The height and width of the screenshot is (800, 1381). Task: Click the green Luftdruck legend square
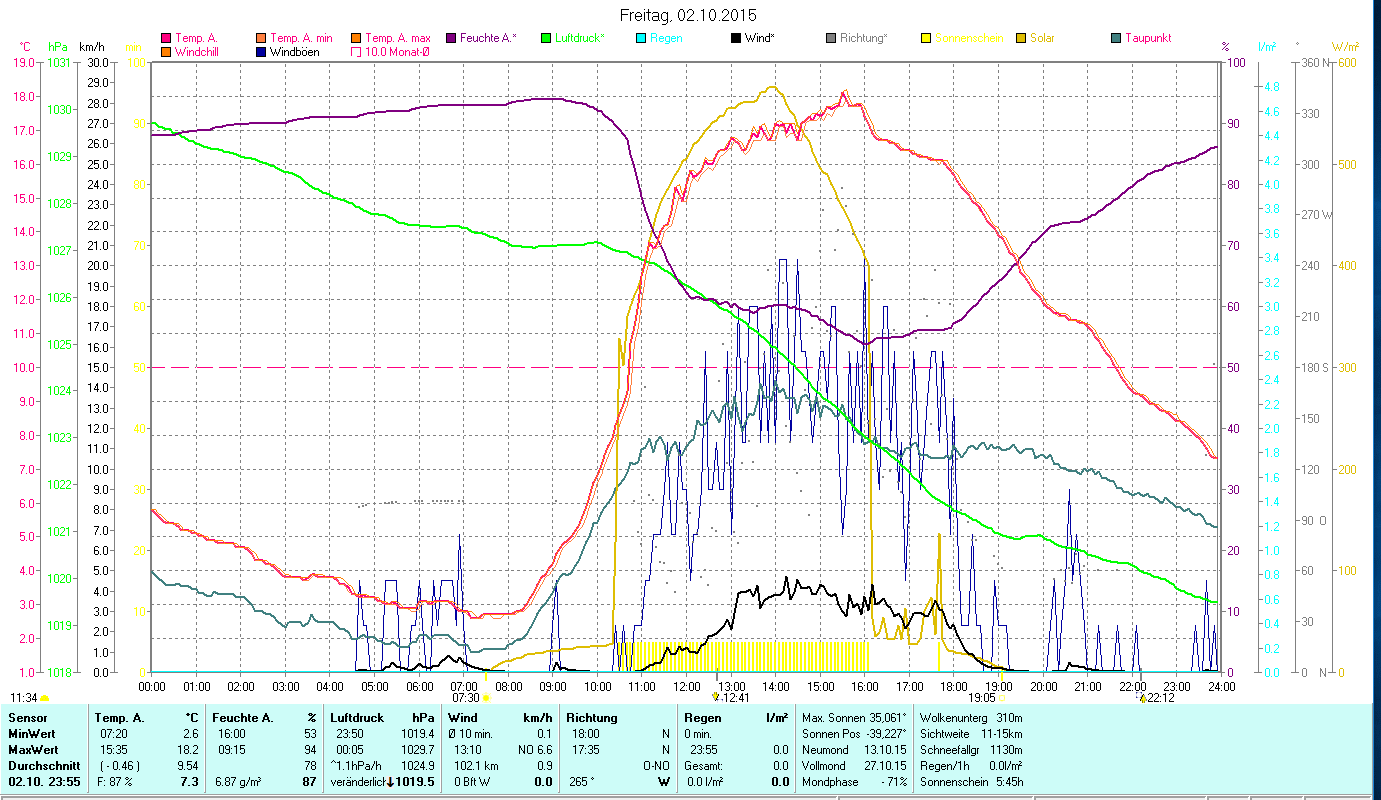click(x=546, y=38)
